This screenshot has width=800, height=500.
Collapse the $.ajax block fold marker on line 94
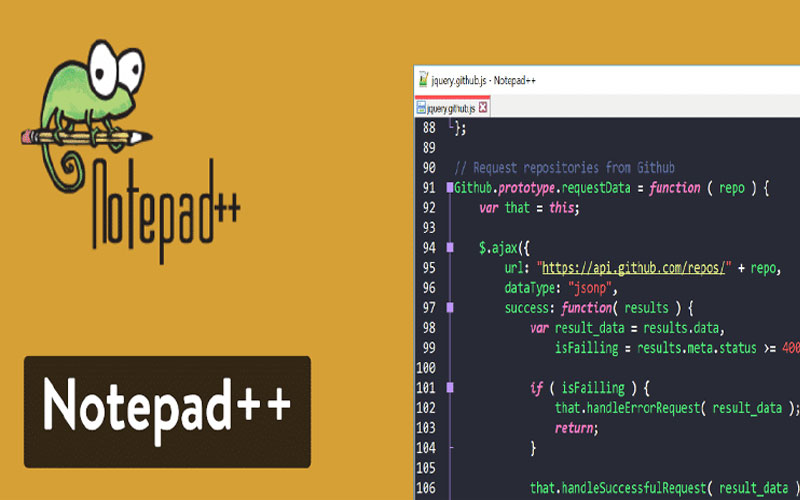pos(450,247)
